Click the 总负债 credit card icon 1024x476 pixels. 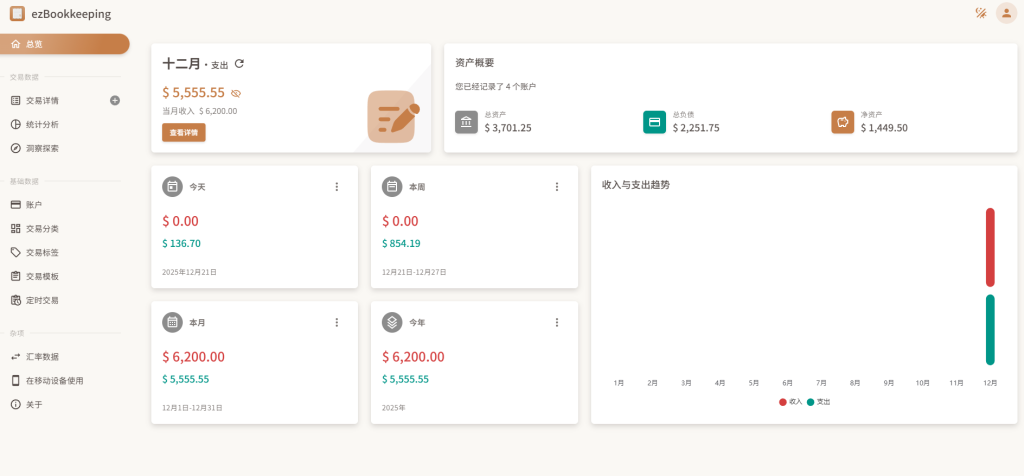654,122
